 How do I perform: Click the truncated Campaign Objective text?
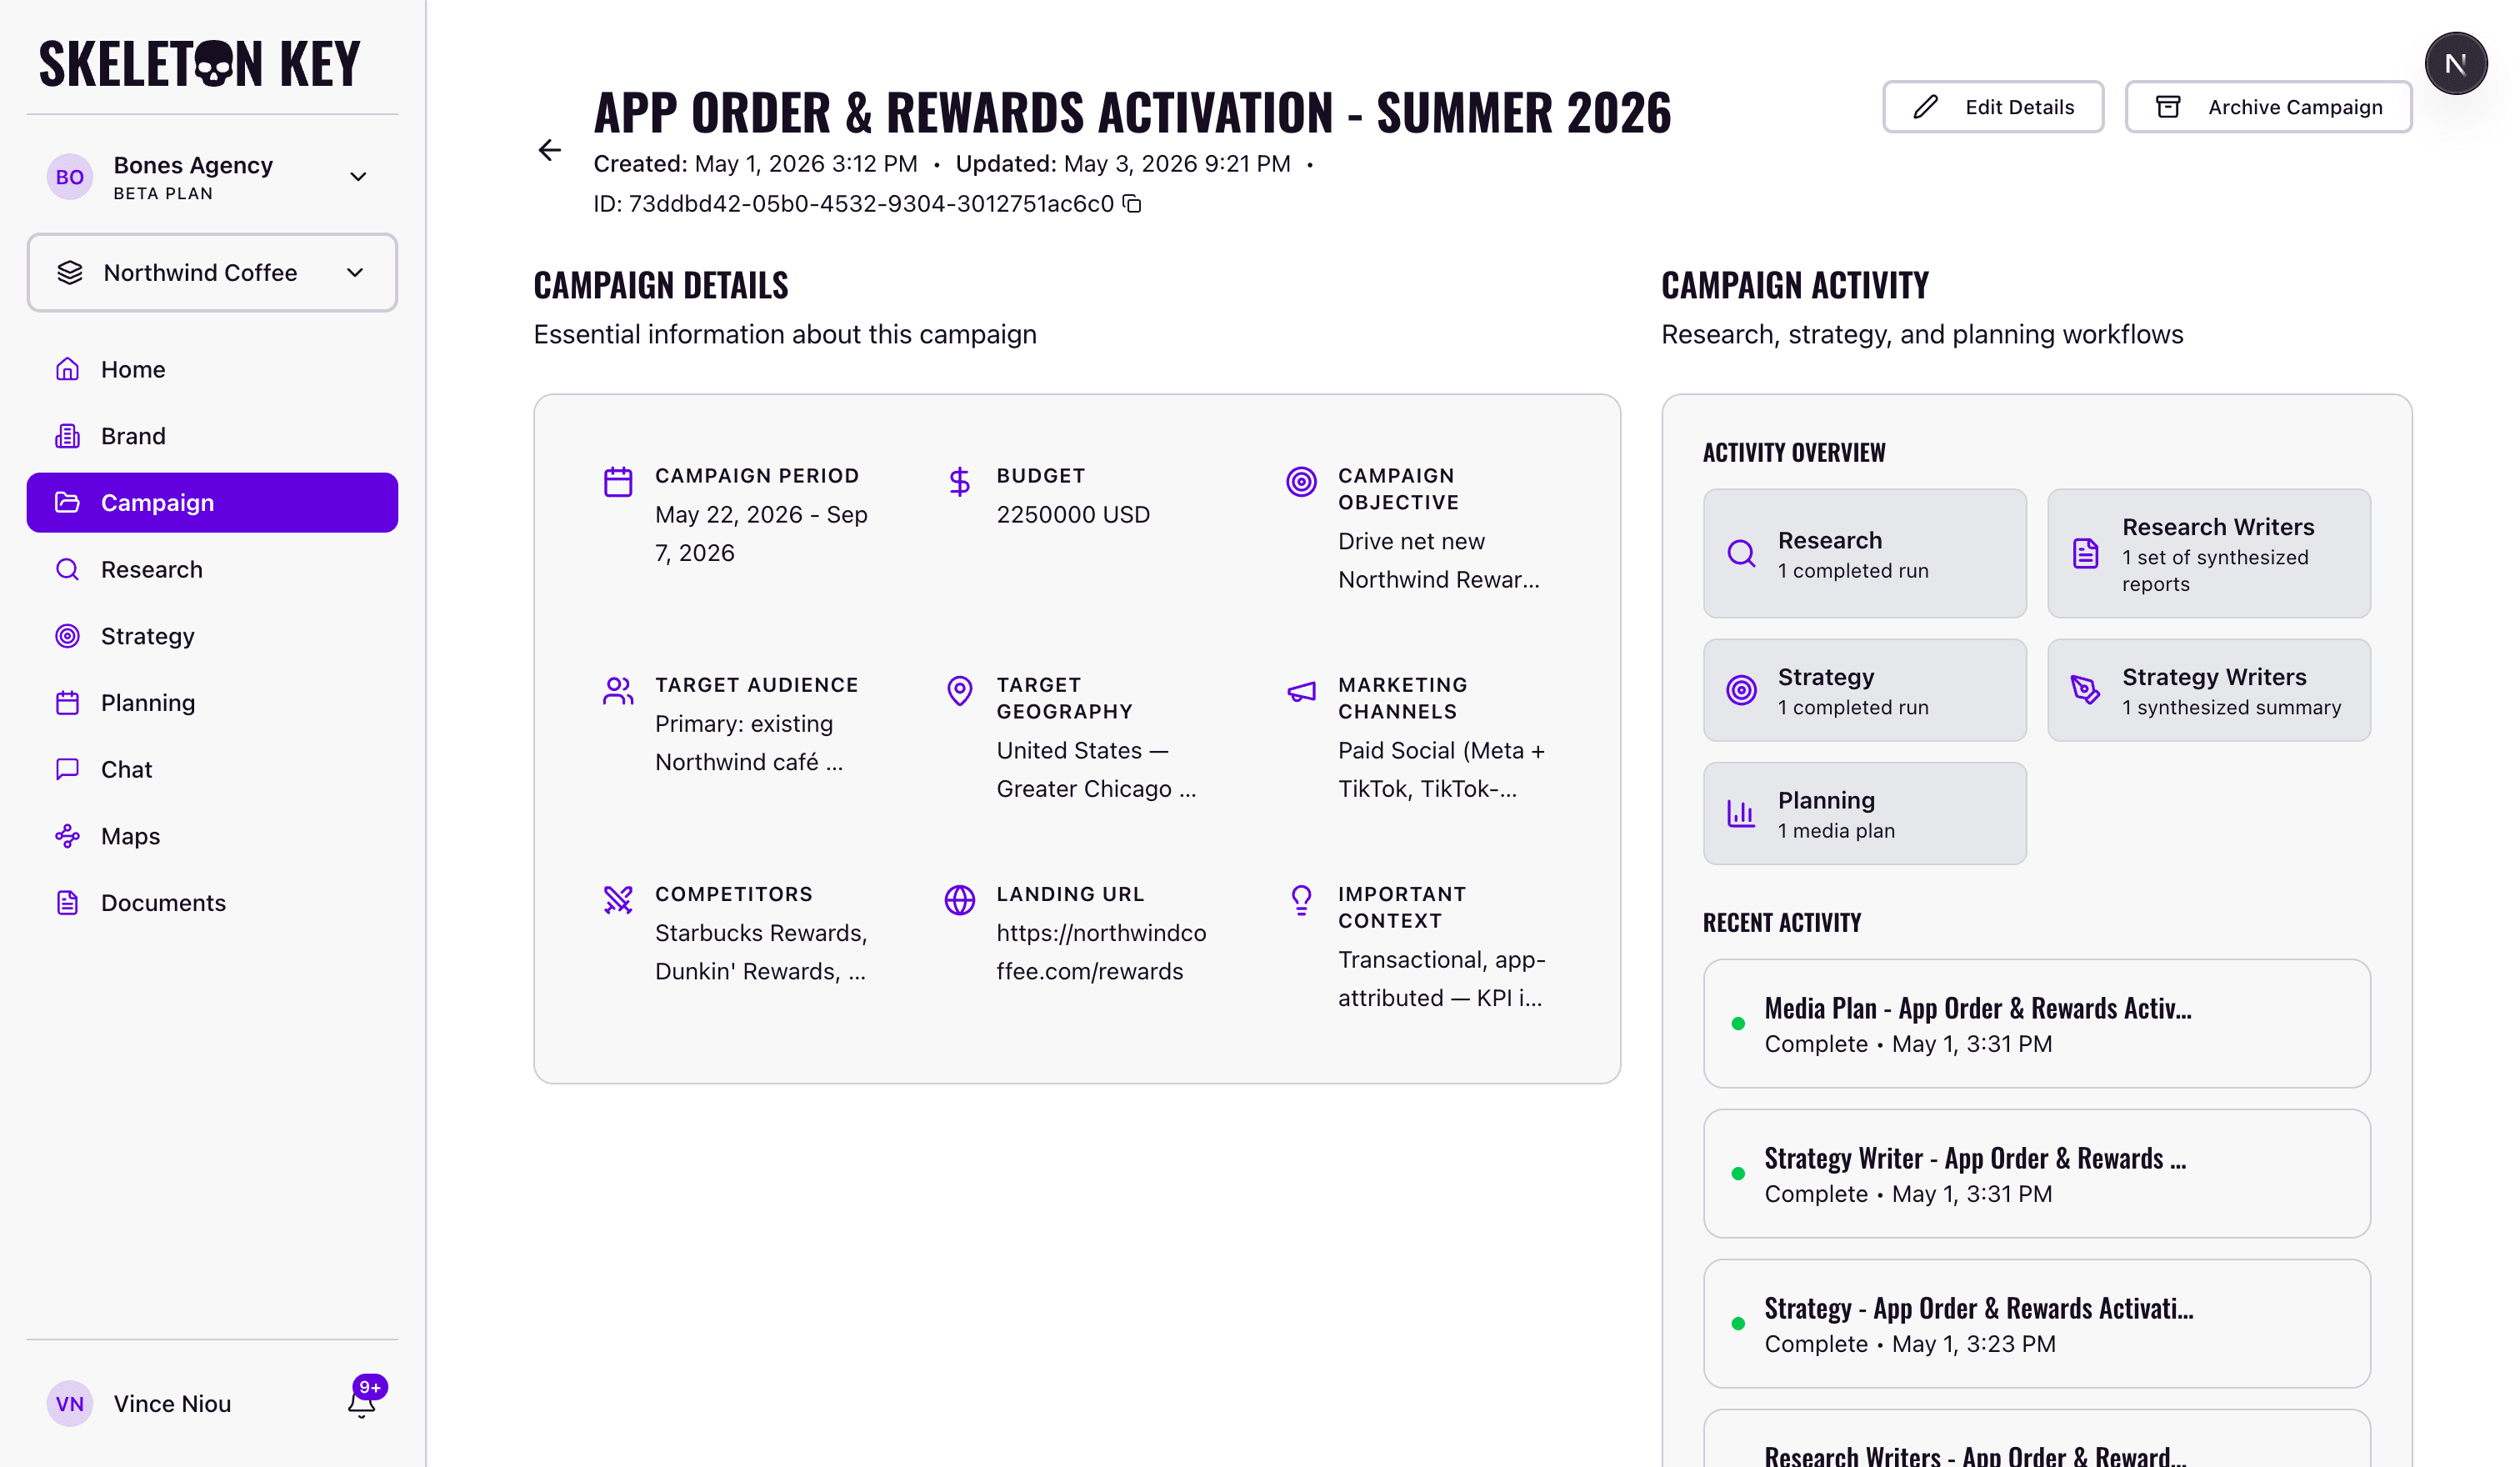coord(1439,560)
